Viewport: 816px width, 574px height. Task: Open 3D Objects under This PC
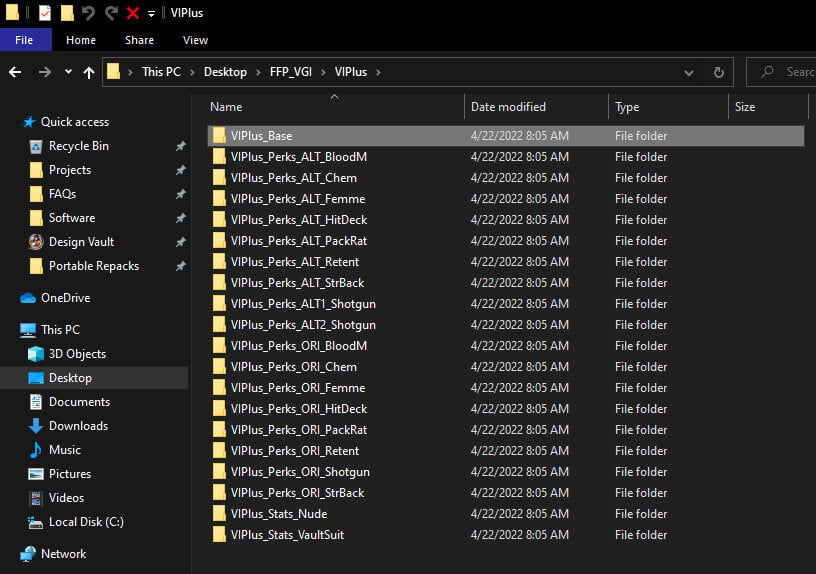coord(77,353)
